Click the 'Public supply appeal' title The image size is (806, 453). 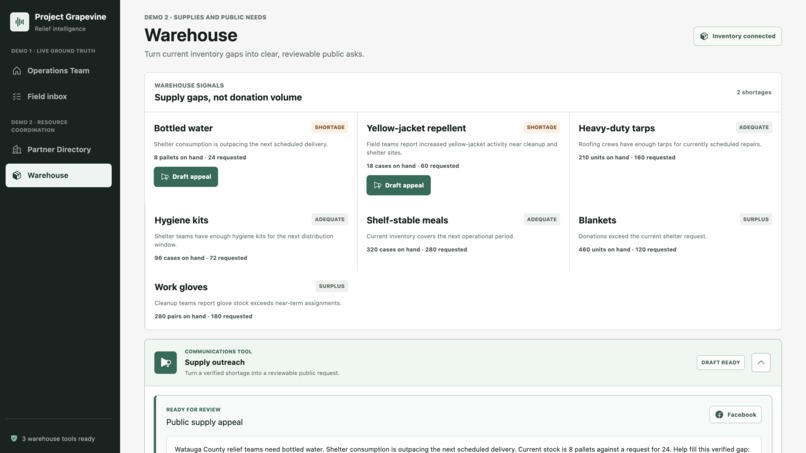pos(204,422)
